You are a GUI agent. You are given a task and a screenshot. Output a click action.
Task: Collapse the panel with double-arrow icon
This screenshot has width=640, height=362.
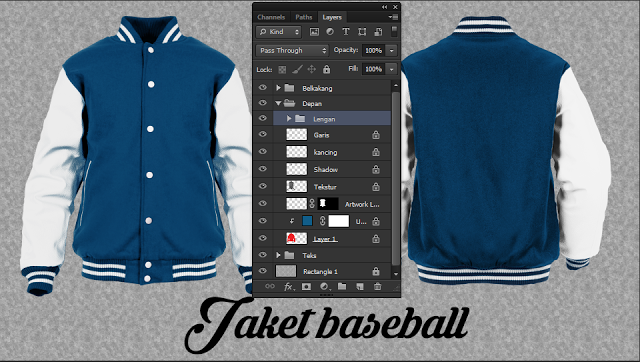point(384,7)
